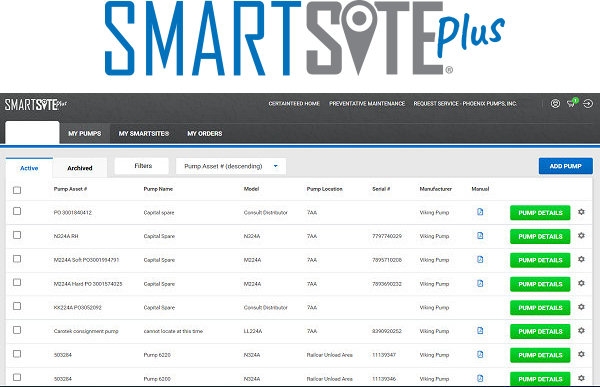Click the "Pump Name" column header
The image size is (600, 387).
158,189
